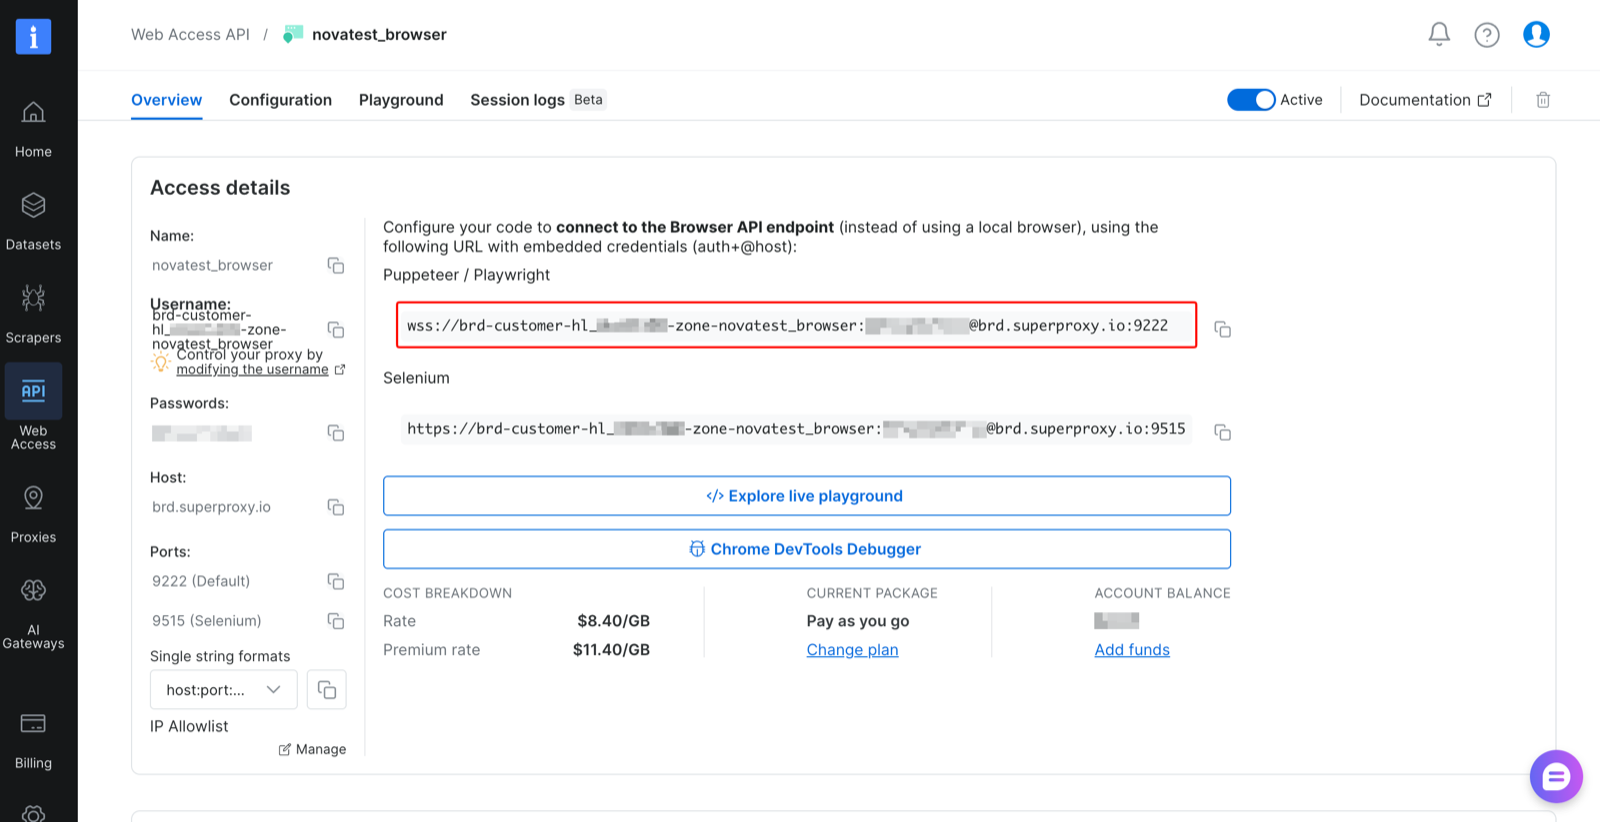Click the blue logo icon at top-left

[33, 37]
